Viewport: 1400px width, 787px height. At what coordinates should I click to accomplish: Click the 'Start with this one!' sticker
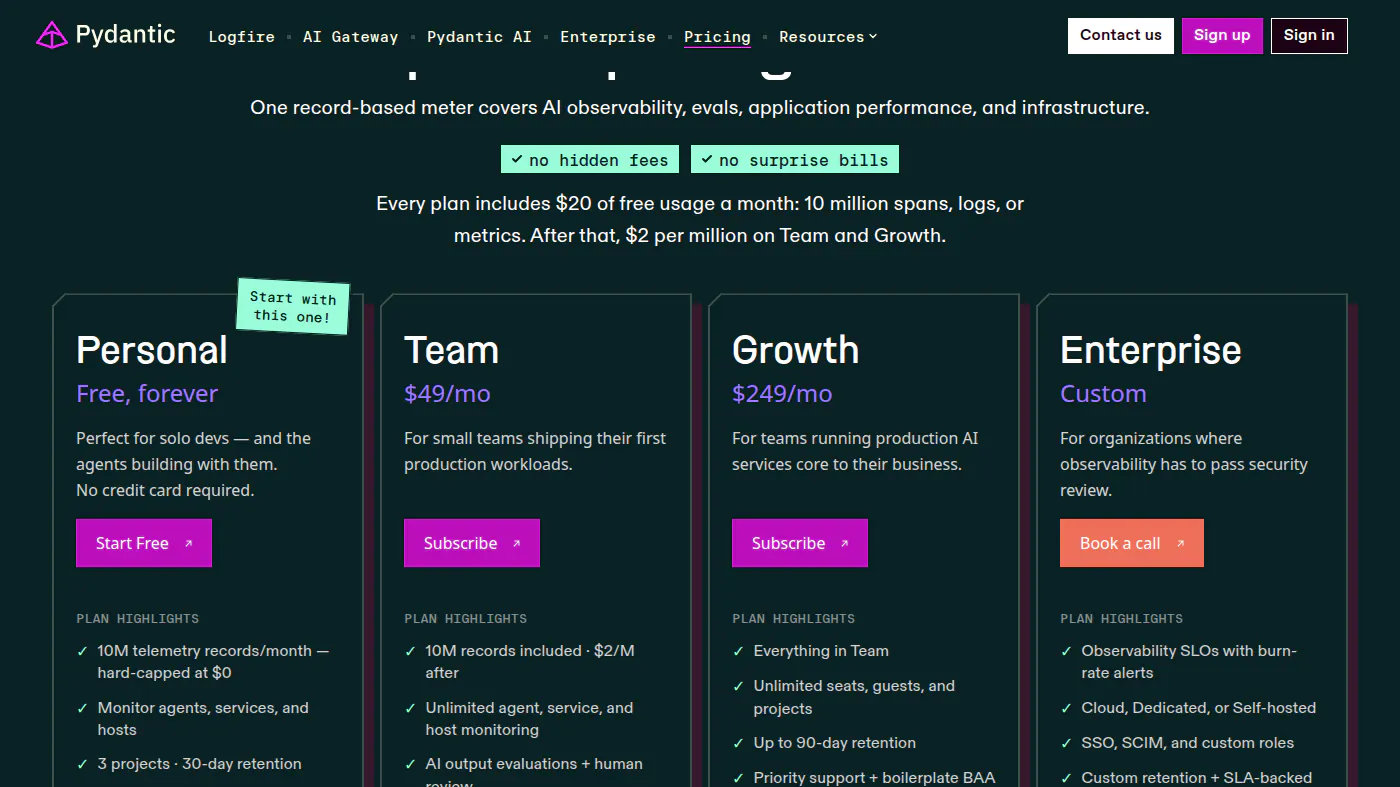[x=293, y=307]
